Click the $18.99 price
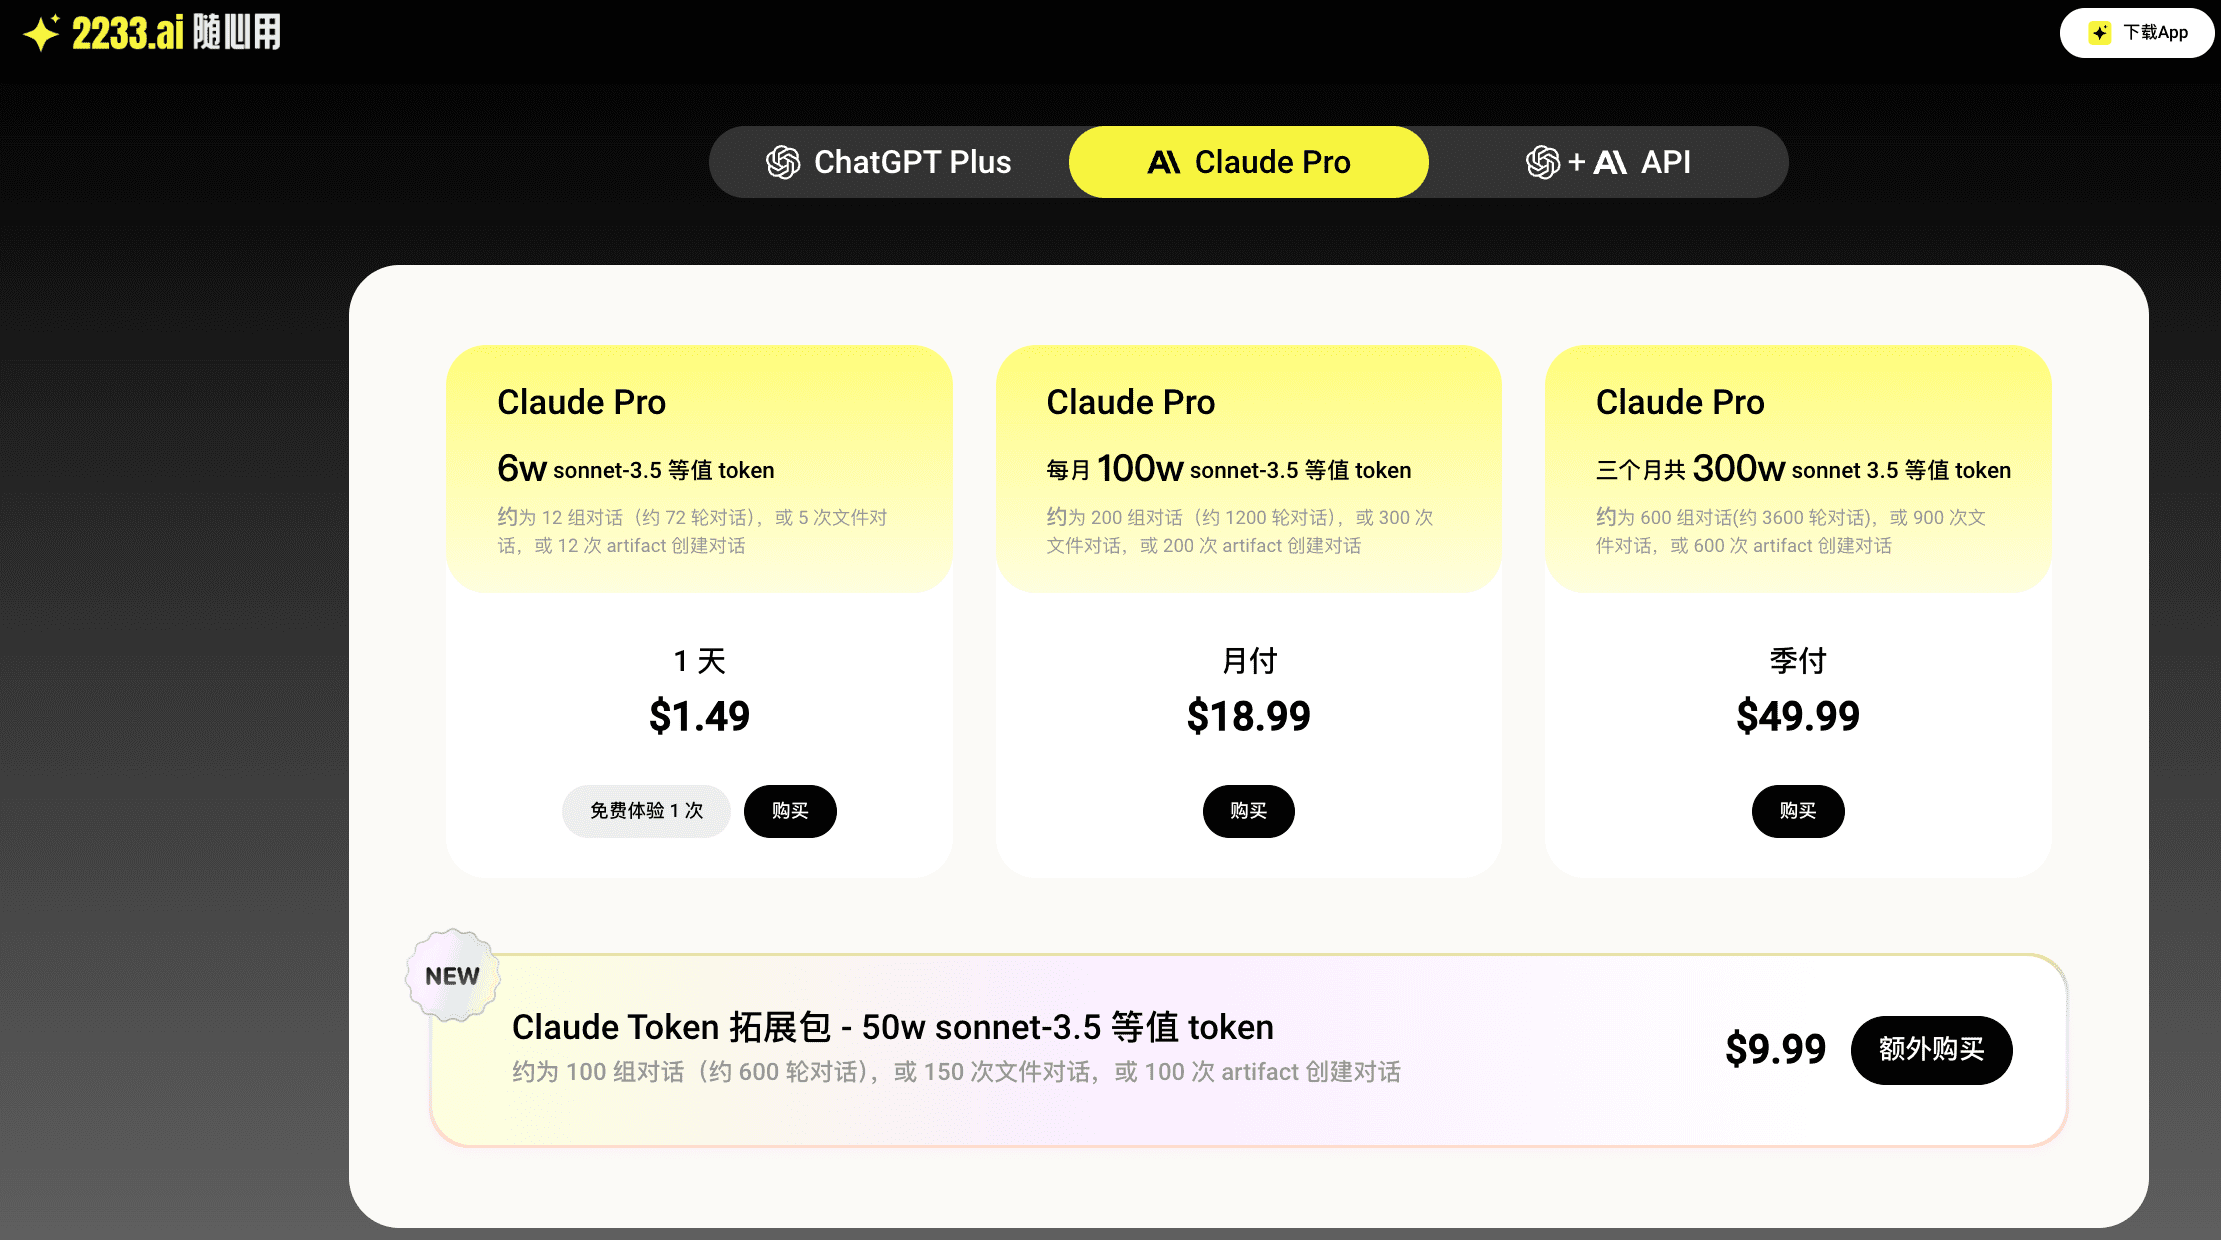Viewport: 2221px width, 1240px height. tap(1249, 716)
